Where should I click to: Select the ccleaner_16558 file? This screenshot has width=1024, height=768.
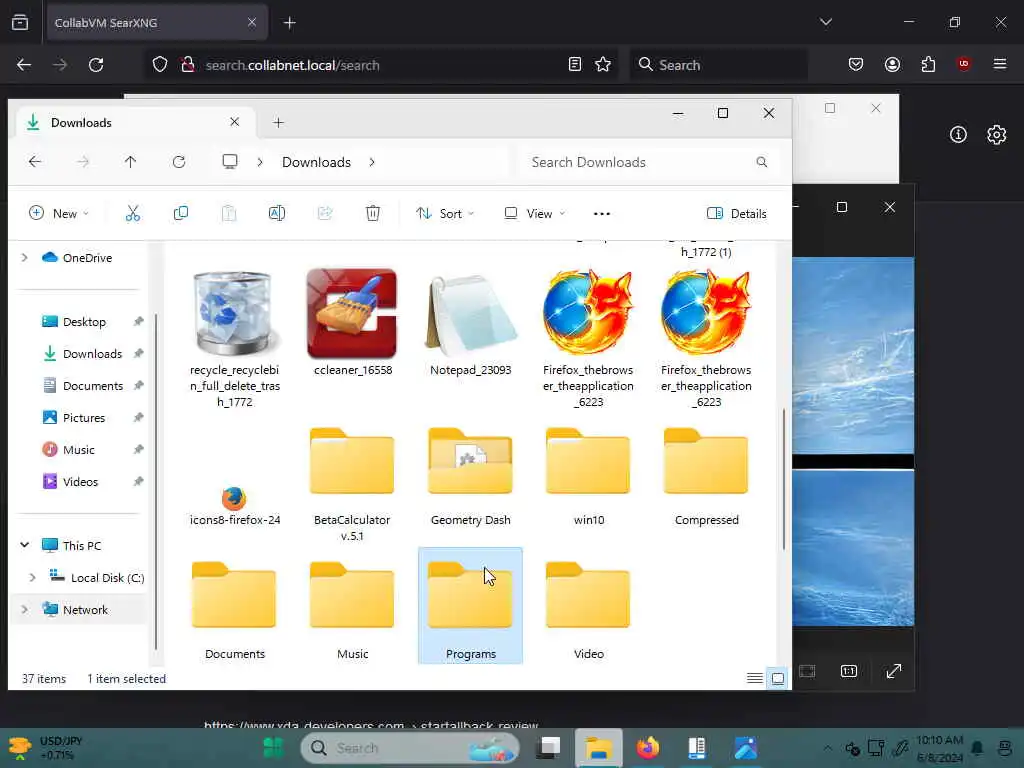click(x=352, y=323)
